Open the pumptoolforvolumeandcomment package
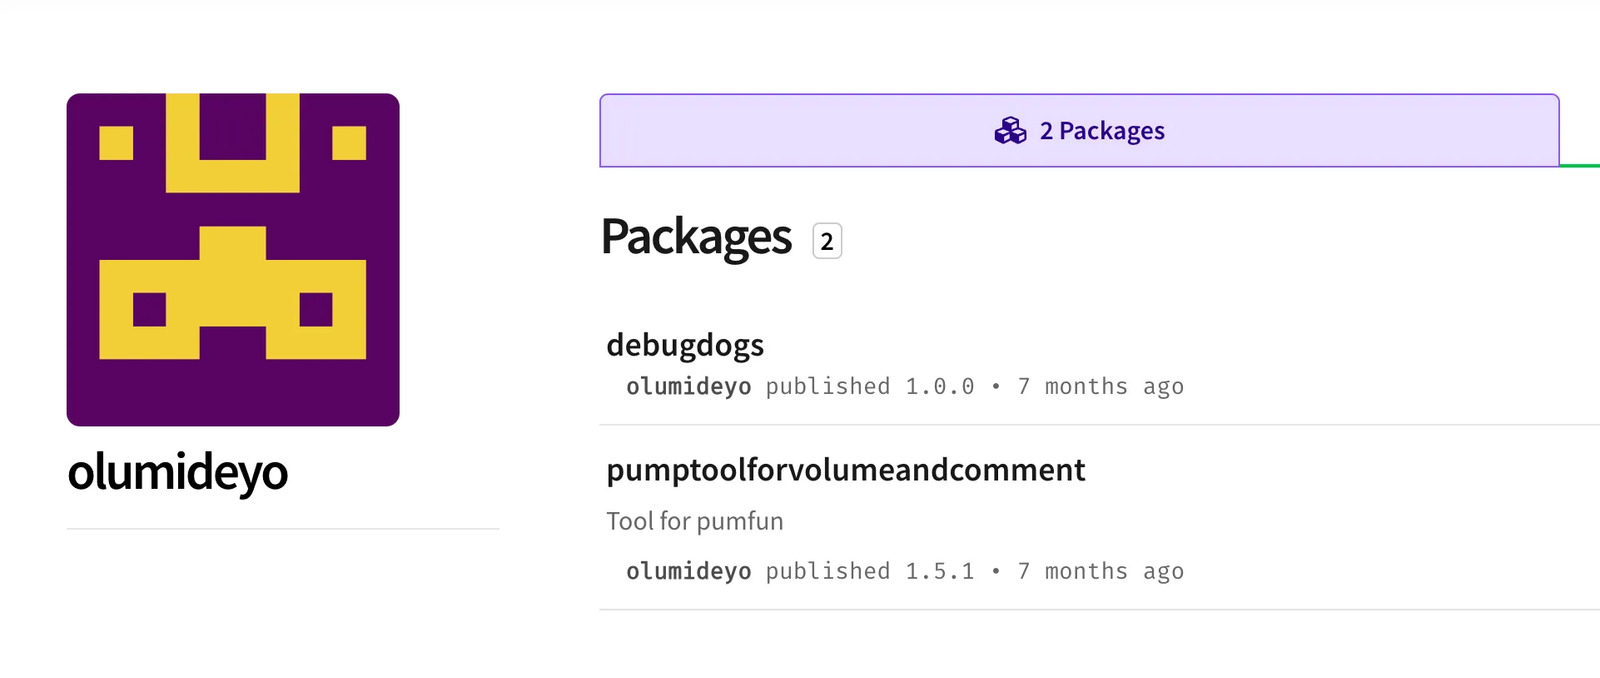 845,470
